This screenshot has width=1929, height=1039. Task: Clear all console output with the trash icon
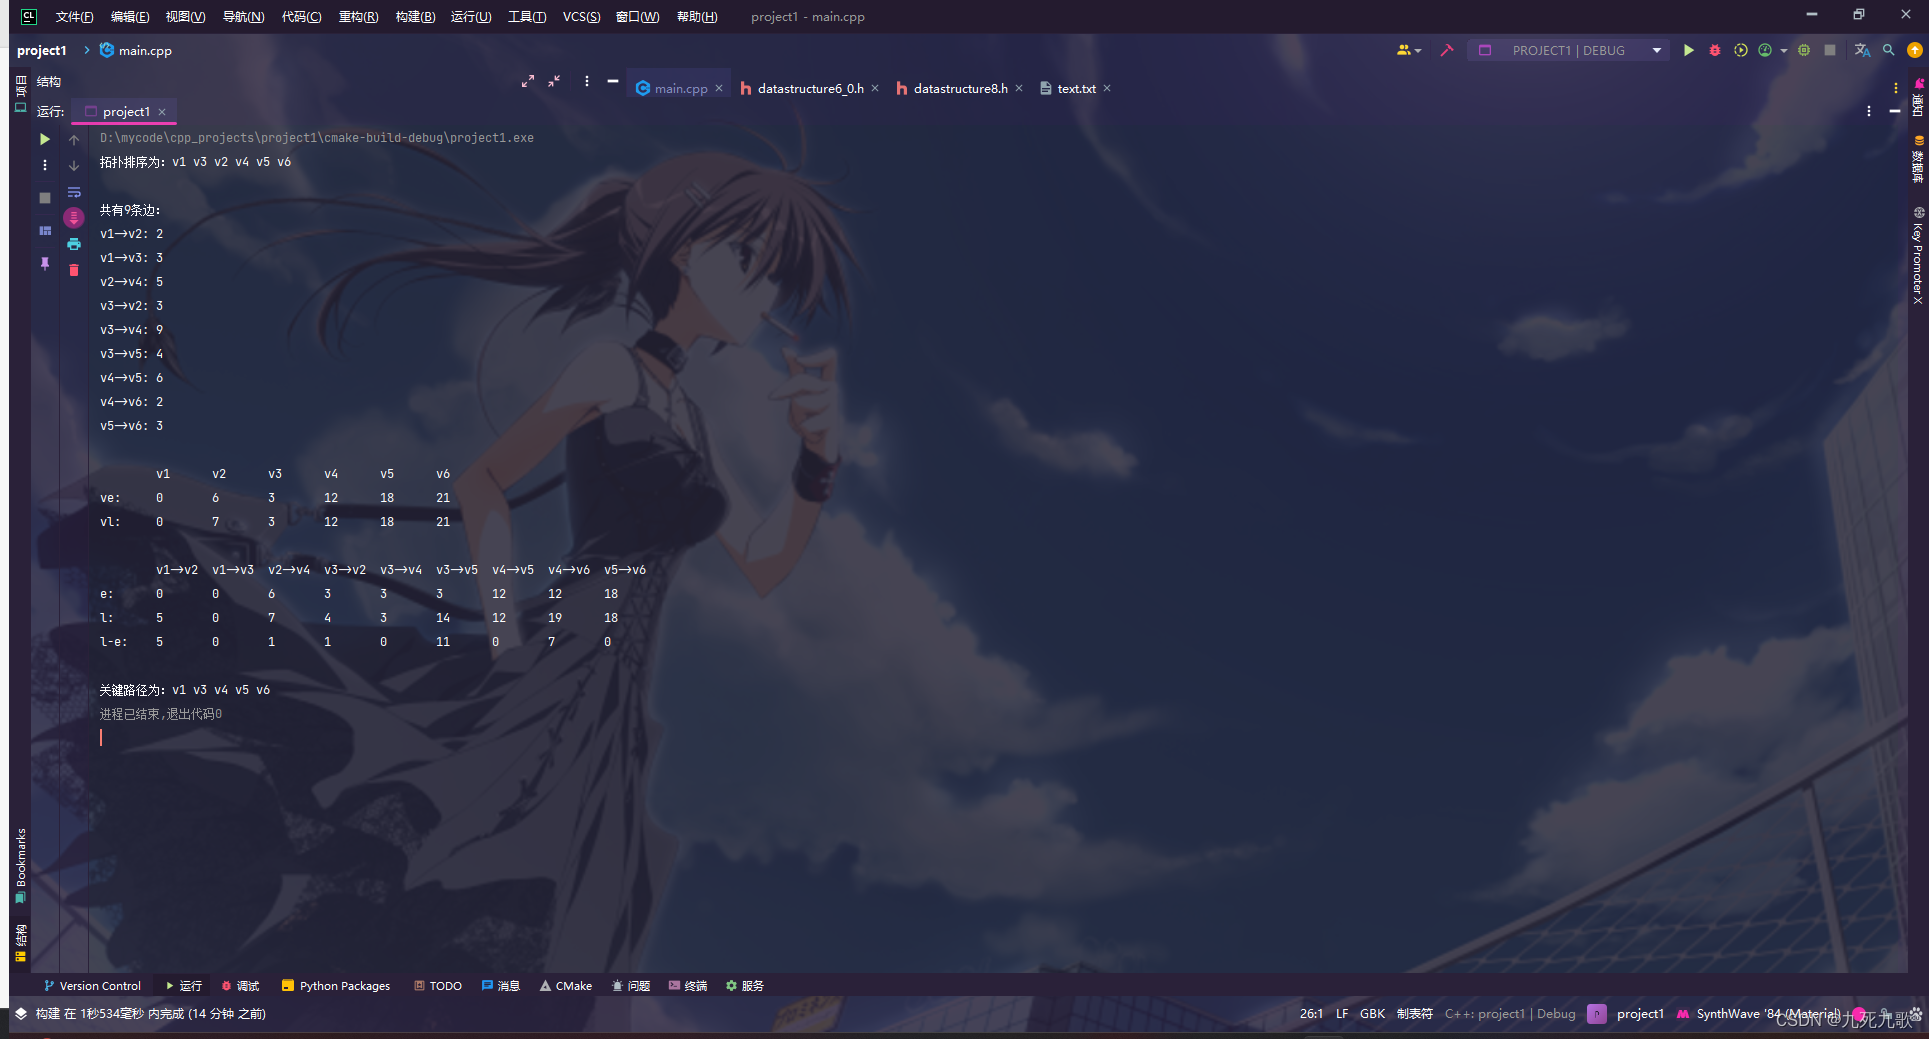point(74,270)
